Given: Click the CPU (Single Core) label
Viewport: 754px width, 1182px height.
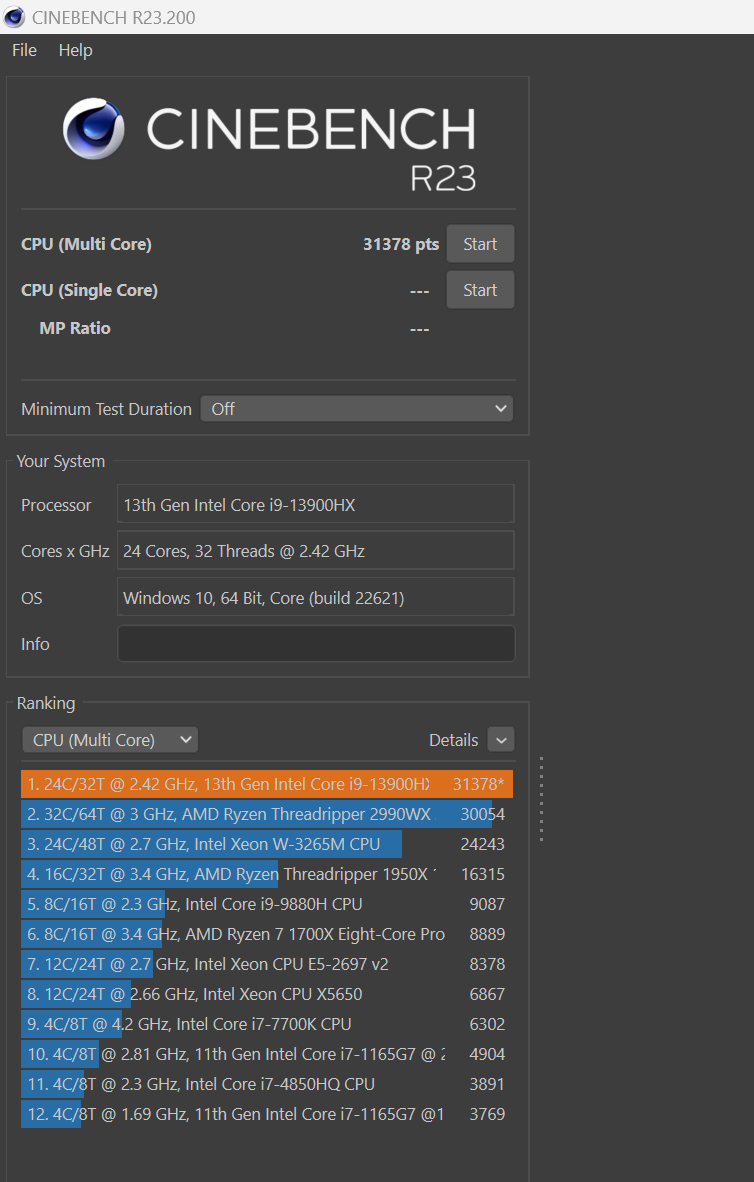Looking at the screenshot, I should pyautogui.click(x=89, y=290).
